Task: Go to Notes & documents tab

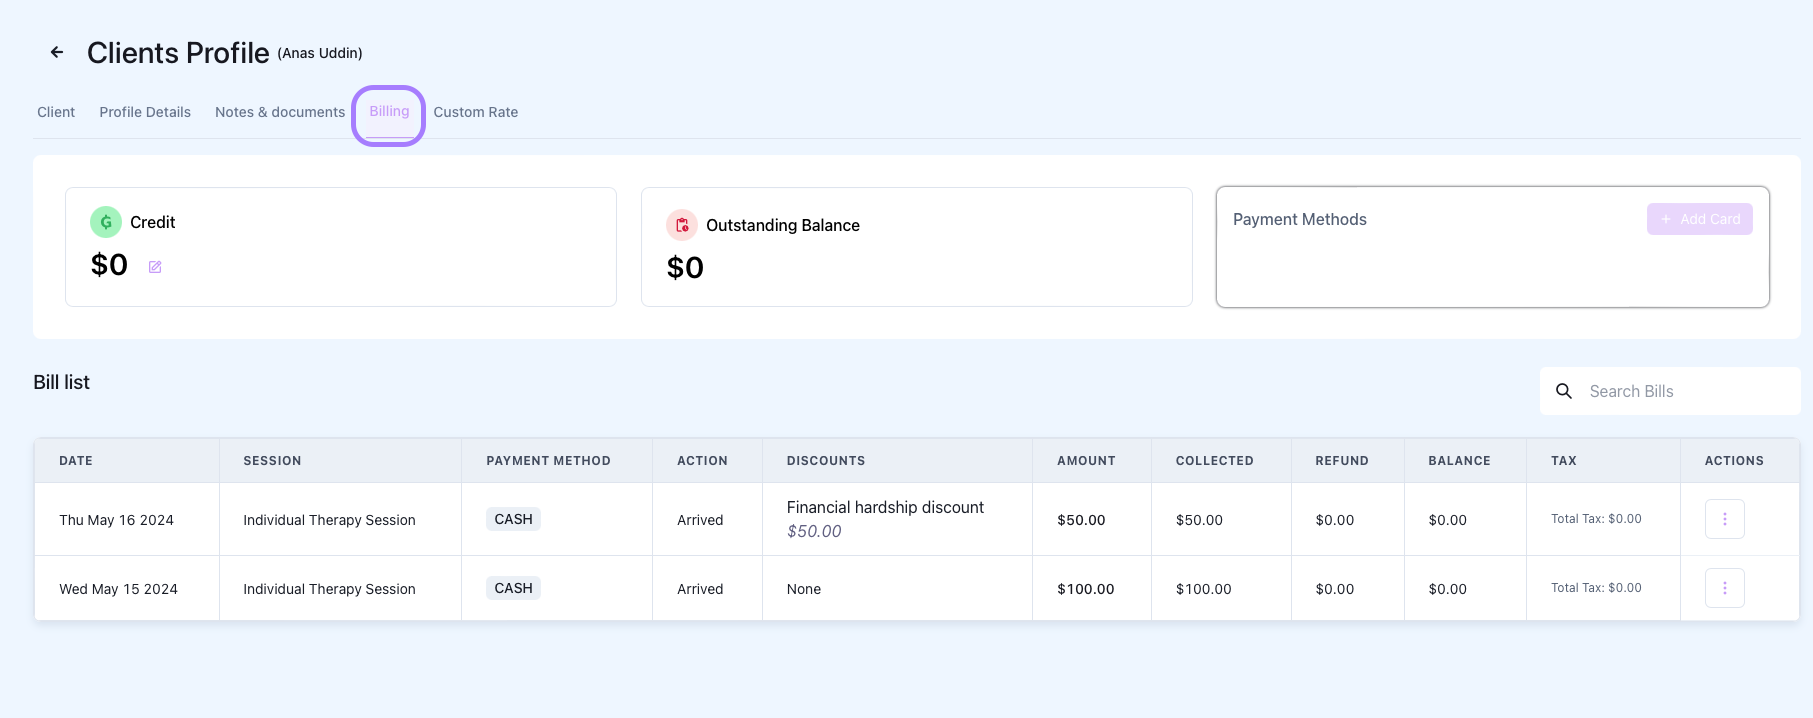Action: coord(280,112)
